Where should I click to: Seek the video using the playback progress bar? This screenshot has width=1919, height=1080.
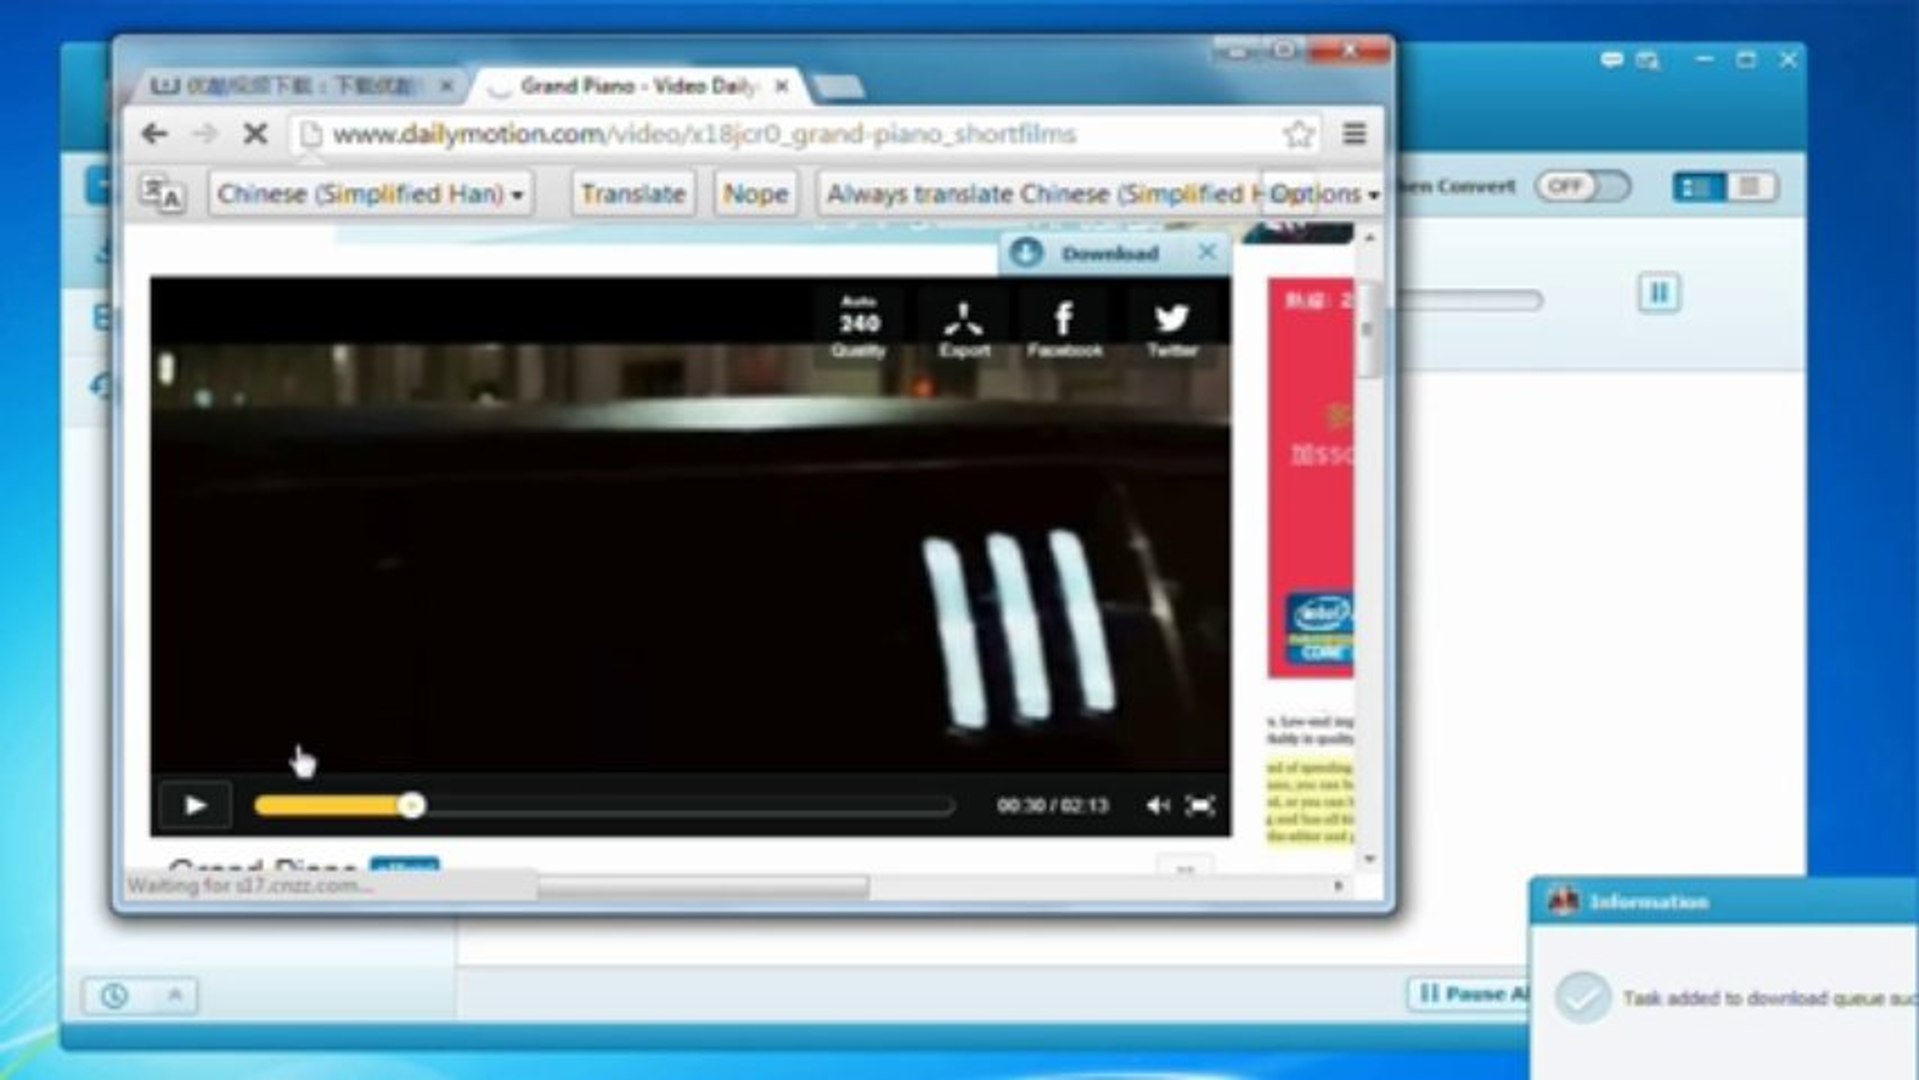click(600, 805)
